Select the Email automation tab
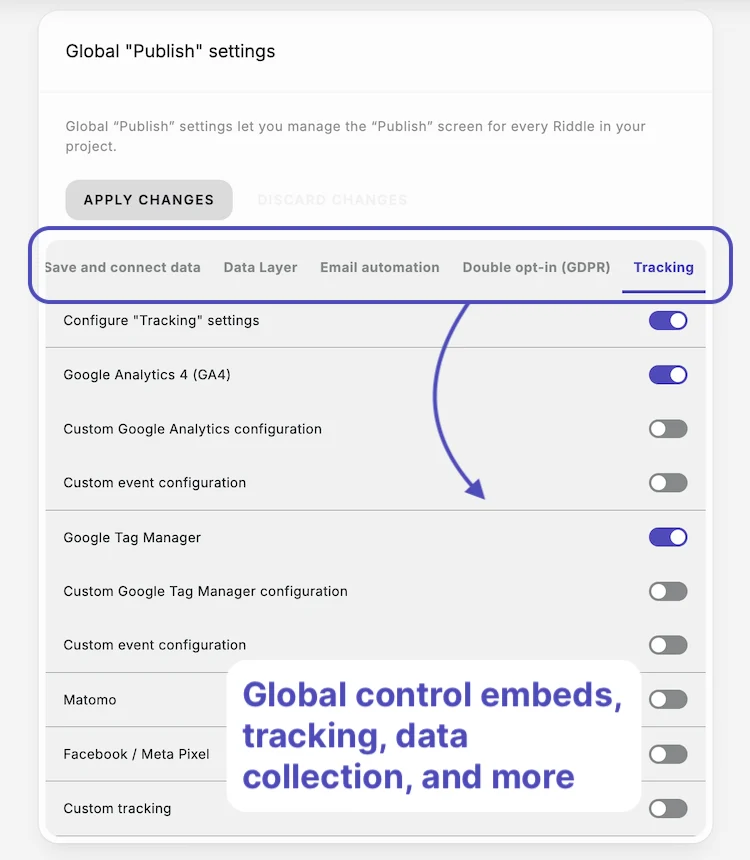 380,267
